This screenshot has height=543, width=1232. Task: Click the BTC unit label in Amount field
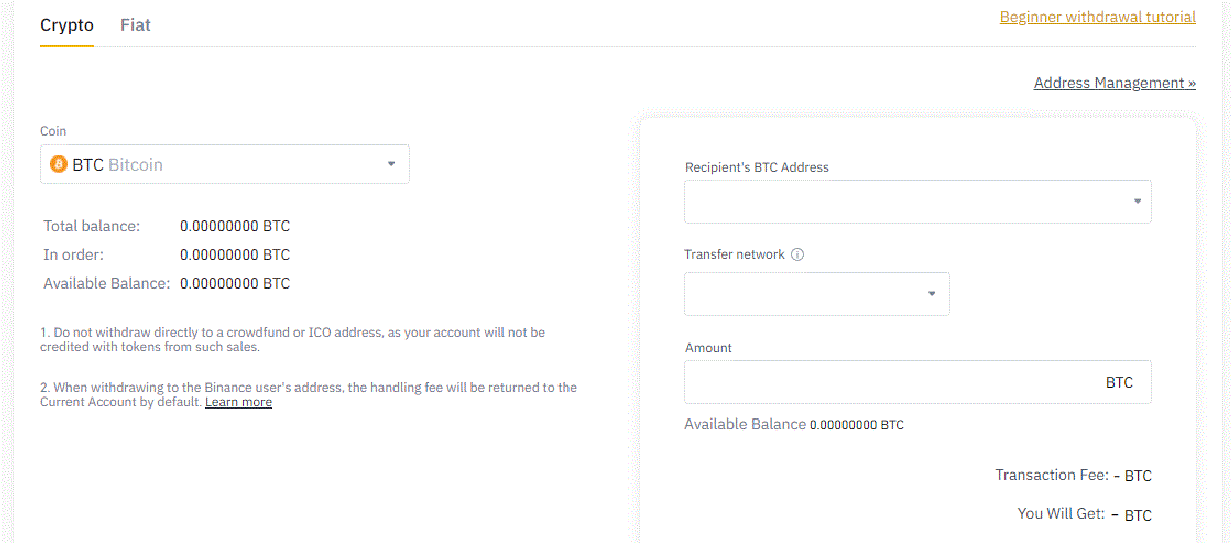tap(1119, 383)
